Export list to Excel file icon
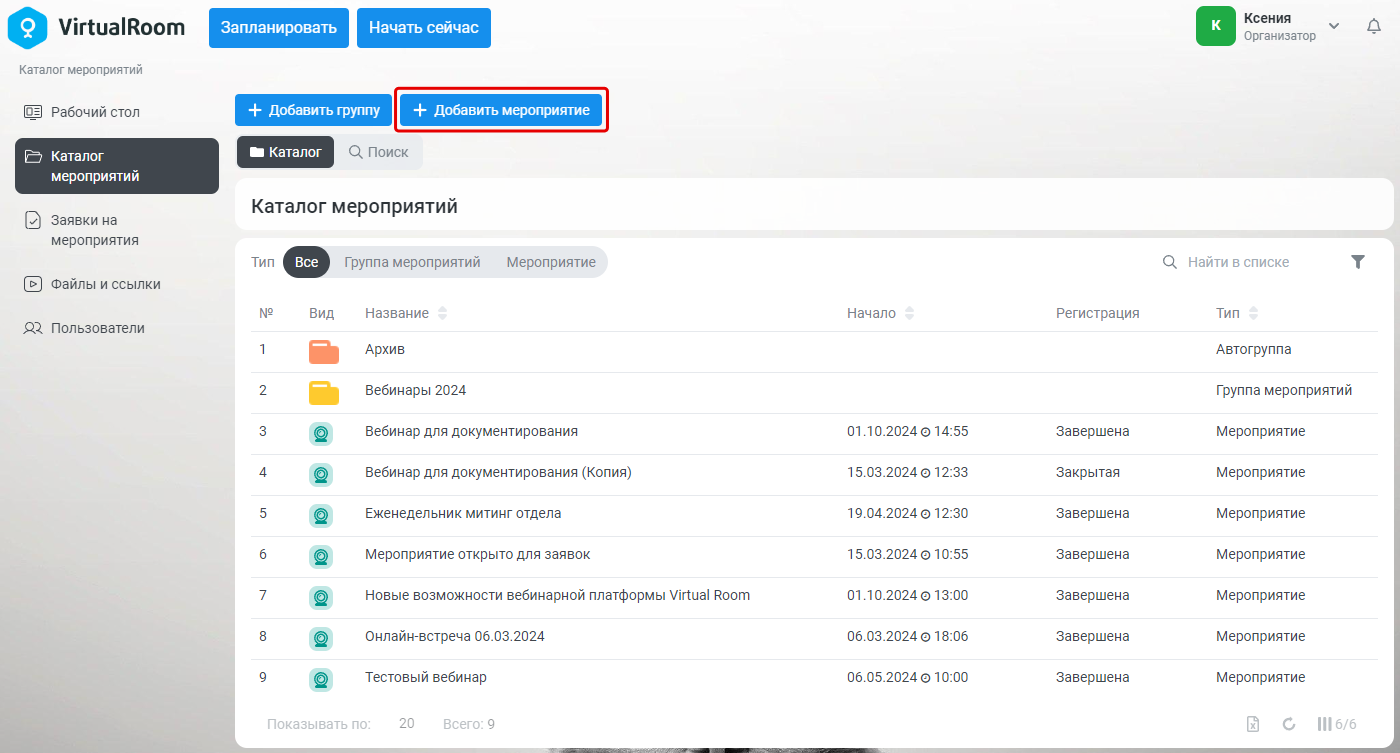The width and height of the screenshot is (1400, 753). pyautogui.click(x=1252, y=724)
